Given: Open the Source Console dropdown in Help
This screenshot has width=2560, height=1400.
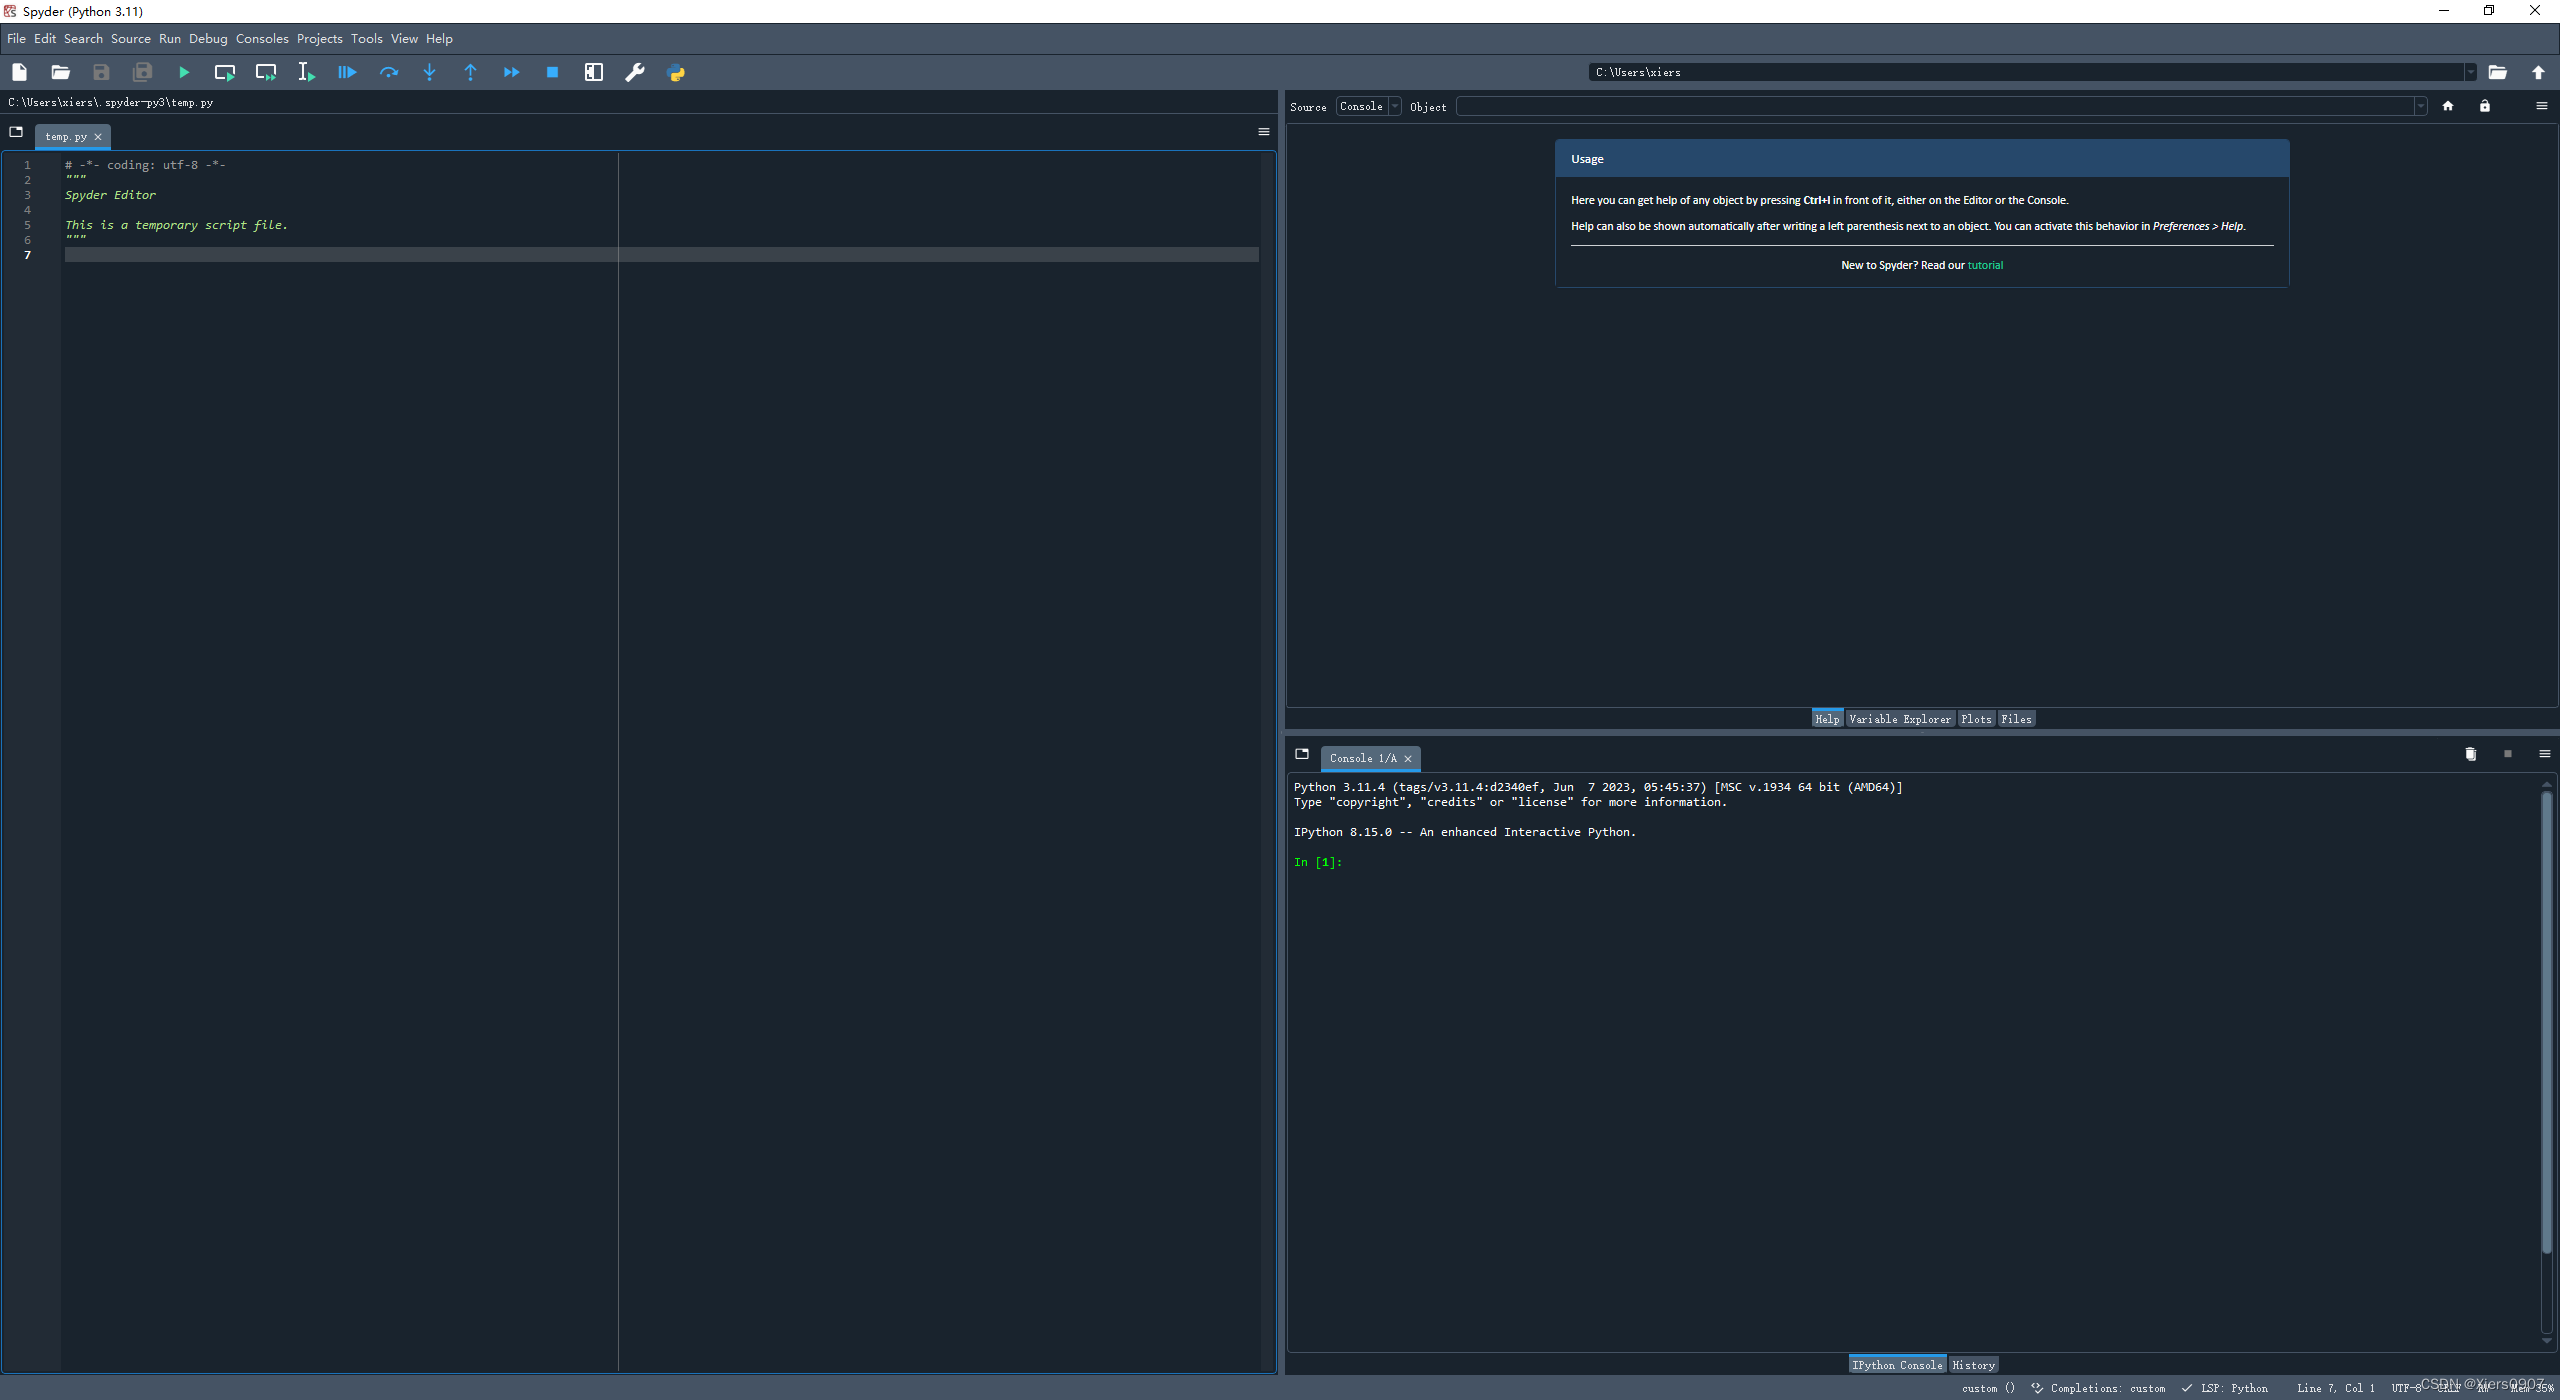Looking at the screenshot, I should (1368, 107).
